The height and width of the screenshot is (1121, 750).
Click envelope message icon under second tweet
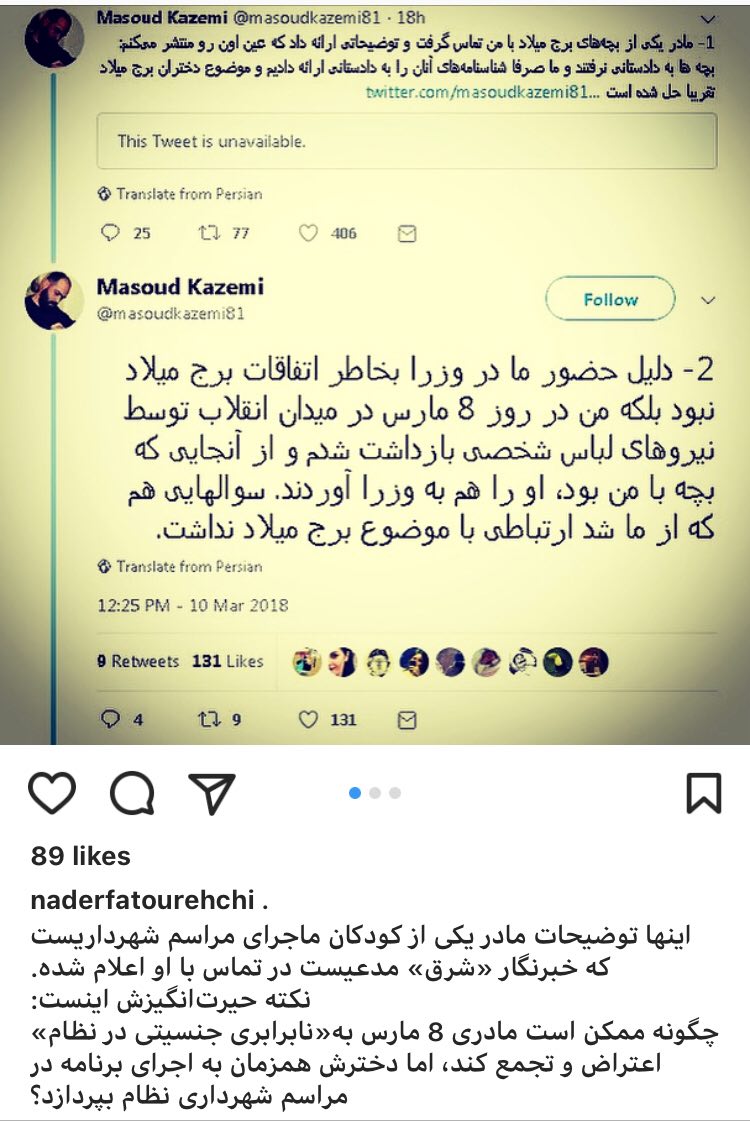407,720
